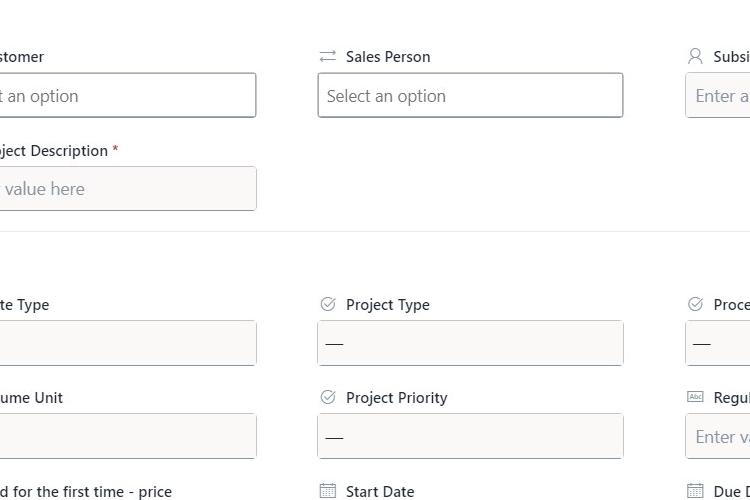
Task: Focus the Subsi Enter a text field
Action: pos(717,95)
